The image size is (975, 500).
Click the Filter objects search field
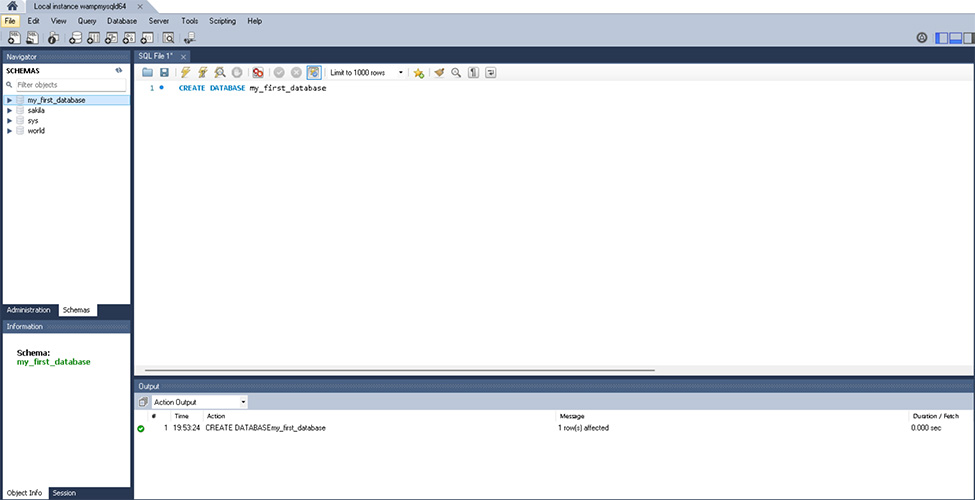[68, 86]
